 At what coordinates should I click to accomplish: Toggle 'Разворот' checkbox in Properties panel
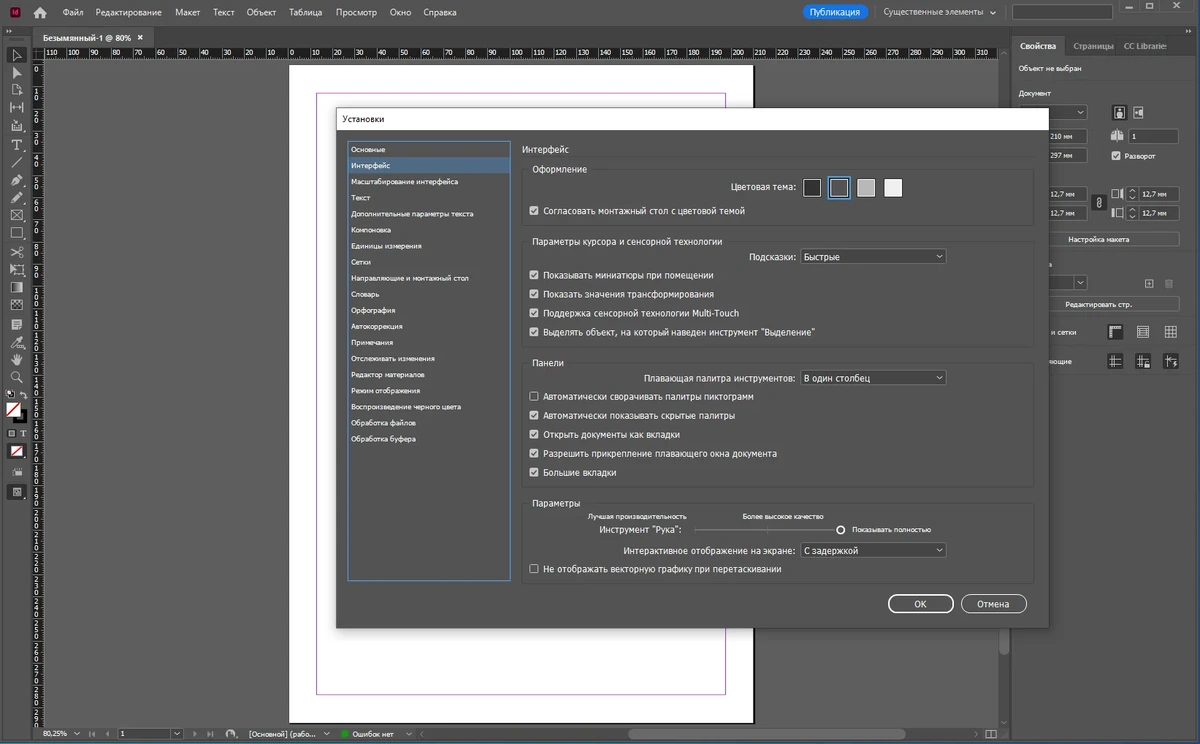1116,156
